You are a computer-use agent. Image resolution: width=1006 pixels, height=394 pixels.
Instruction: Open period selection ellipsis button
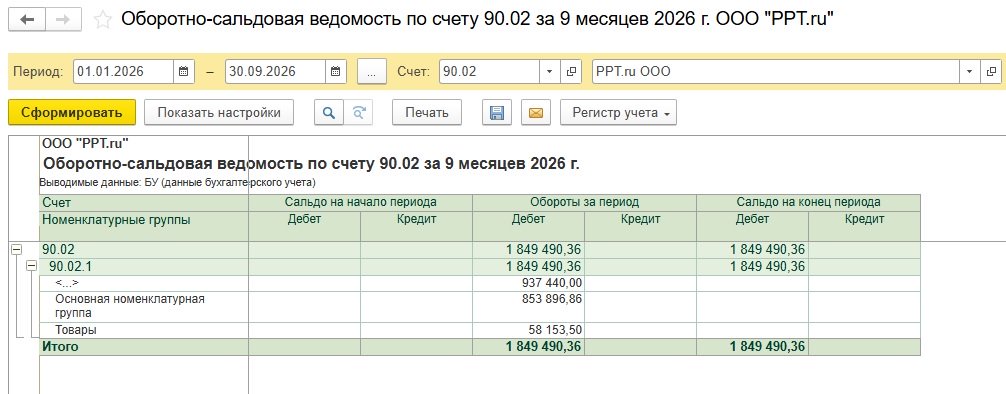point(371,71)
